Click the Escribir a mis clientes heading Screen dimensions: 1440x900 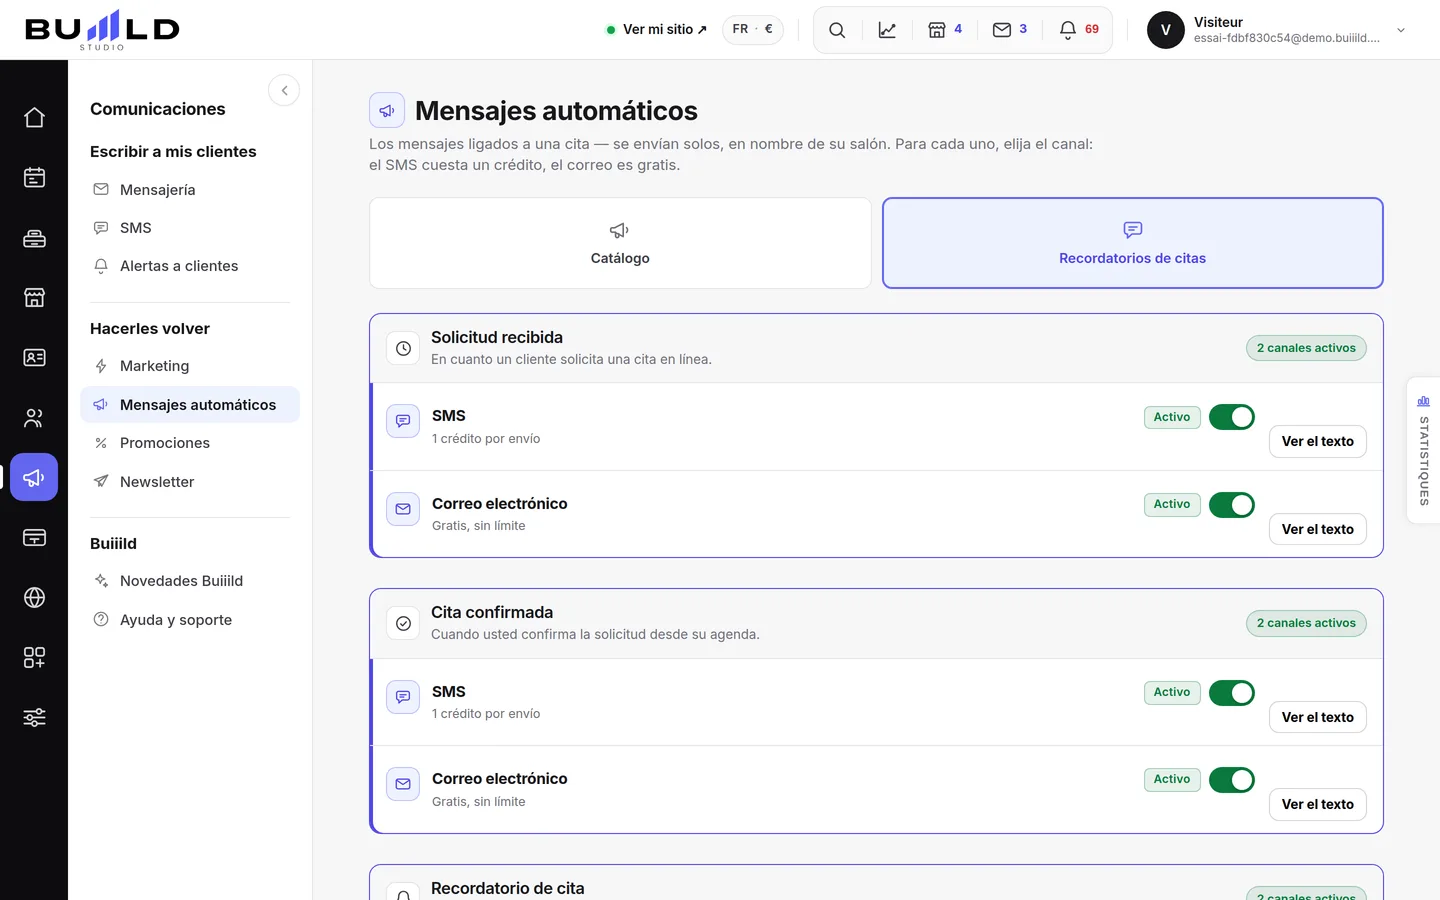click(173, 152)
